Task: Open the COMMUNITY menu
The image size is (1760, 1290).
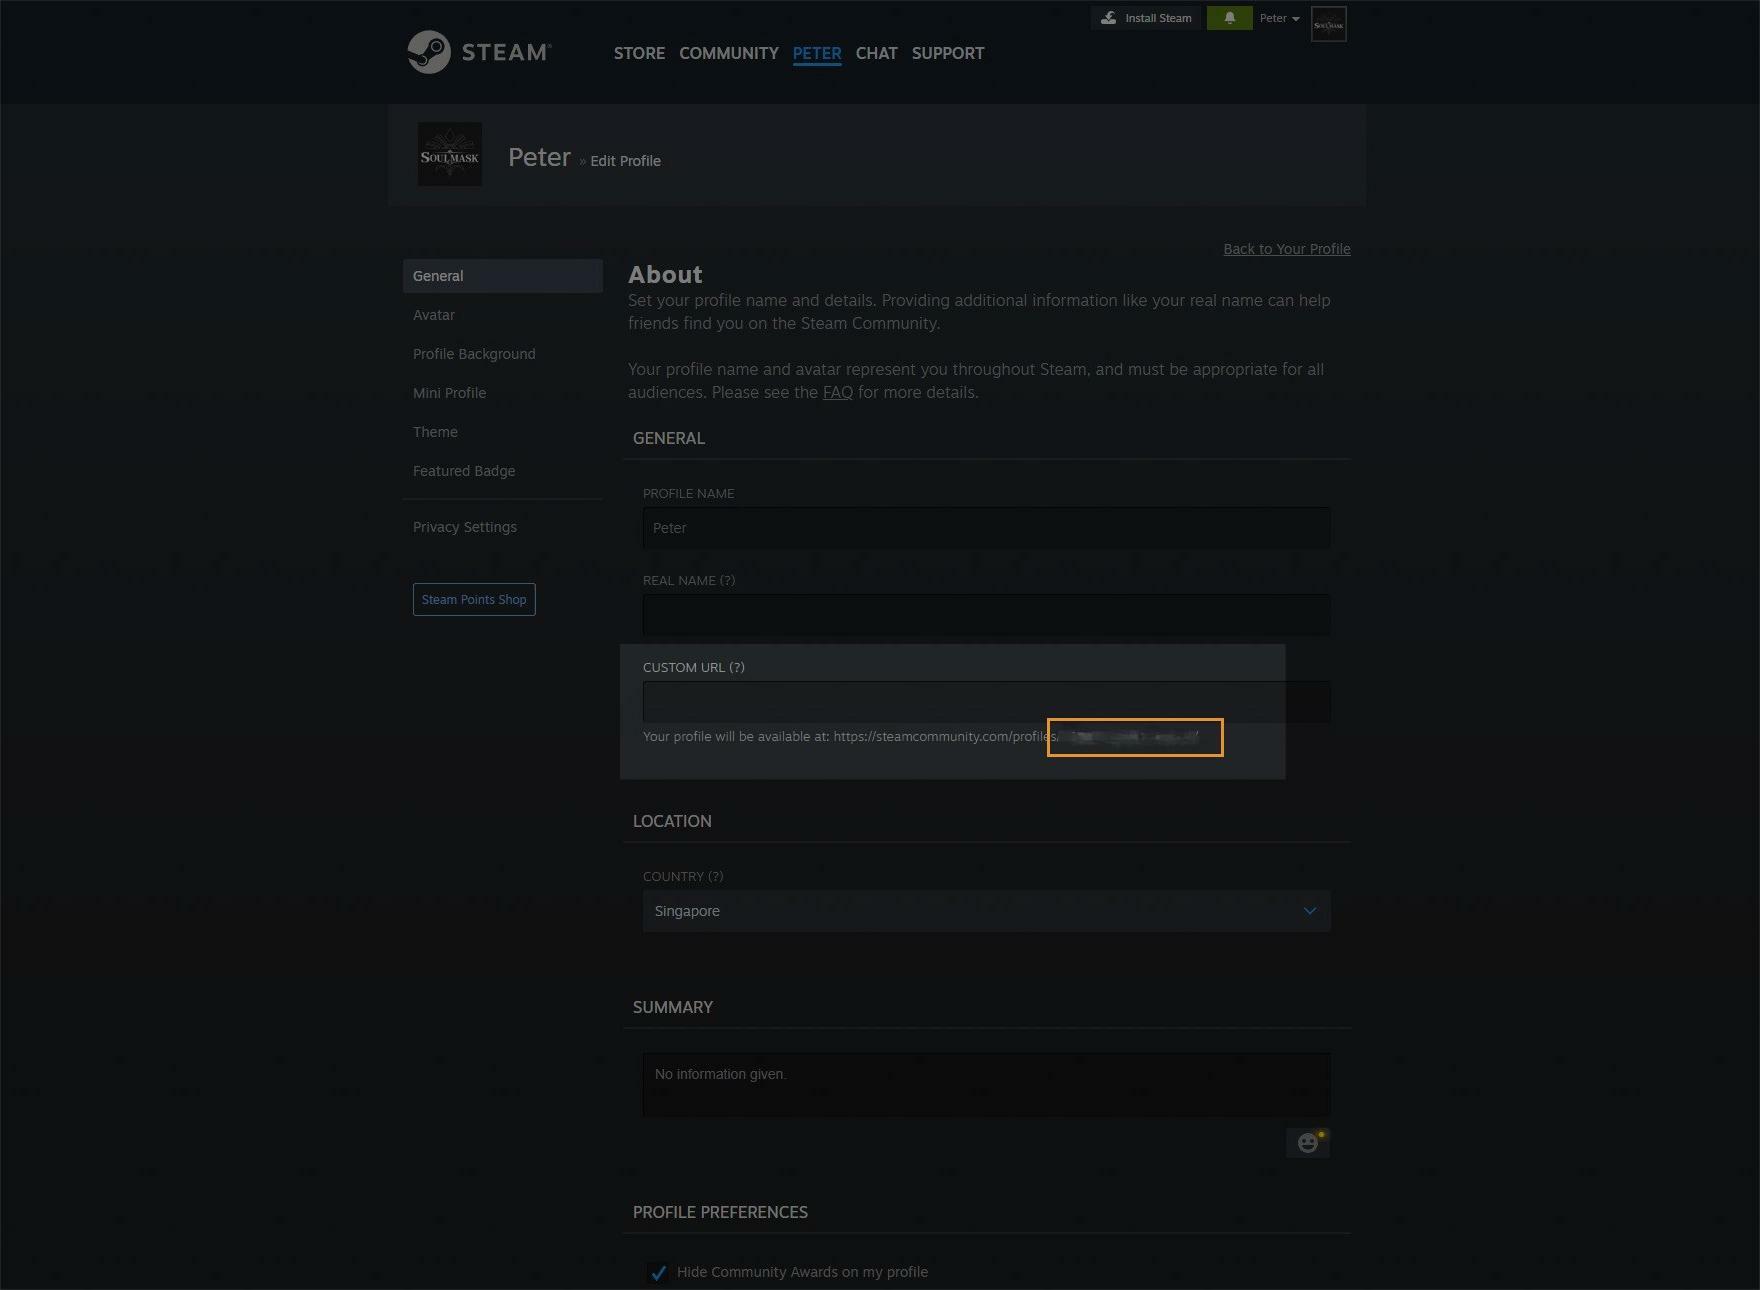Action: (x=728, y=53)
